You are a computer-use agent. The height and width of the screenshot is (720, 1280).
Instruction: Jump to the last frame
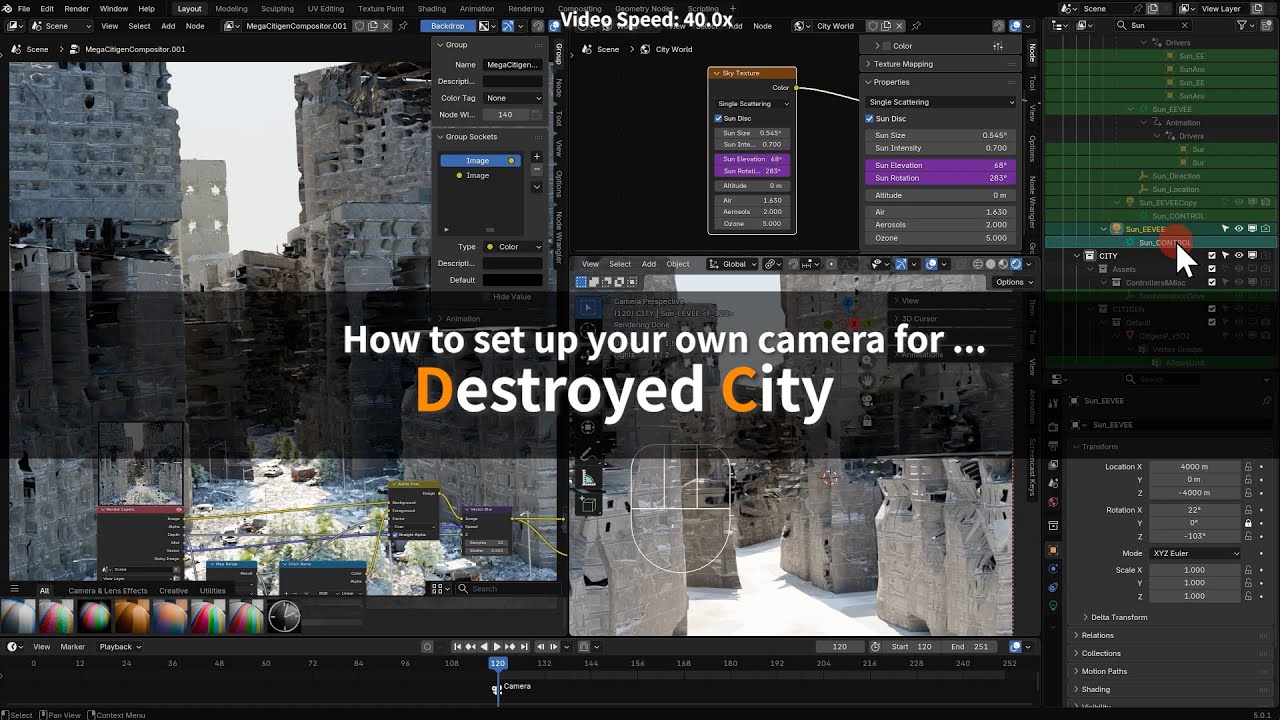click(x=523, y=647)
